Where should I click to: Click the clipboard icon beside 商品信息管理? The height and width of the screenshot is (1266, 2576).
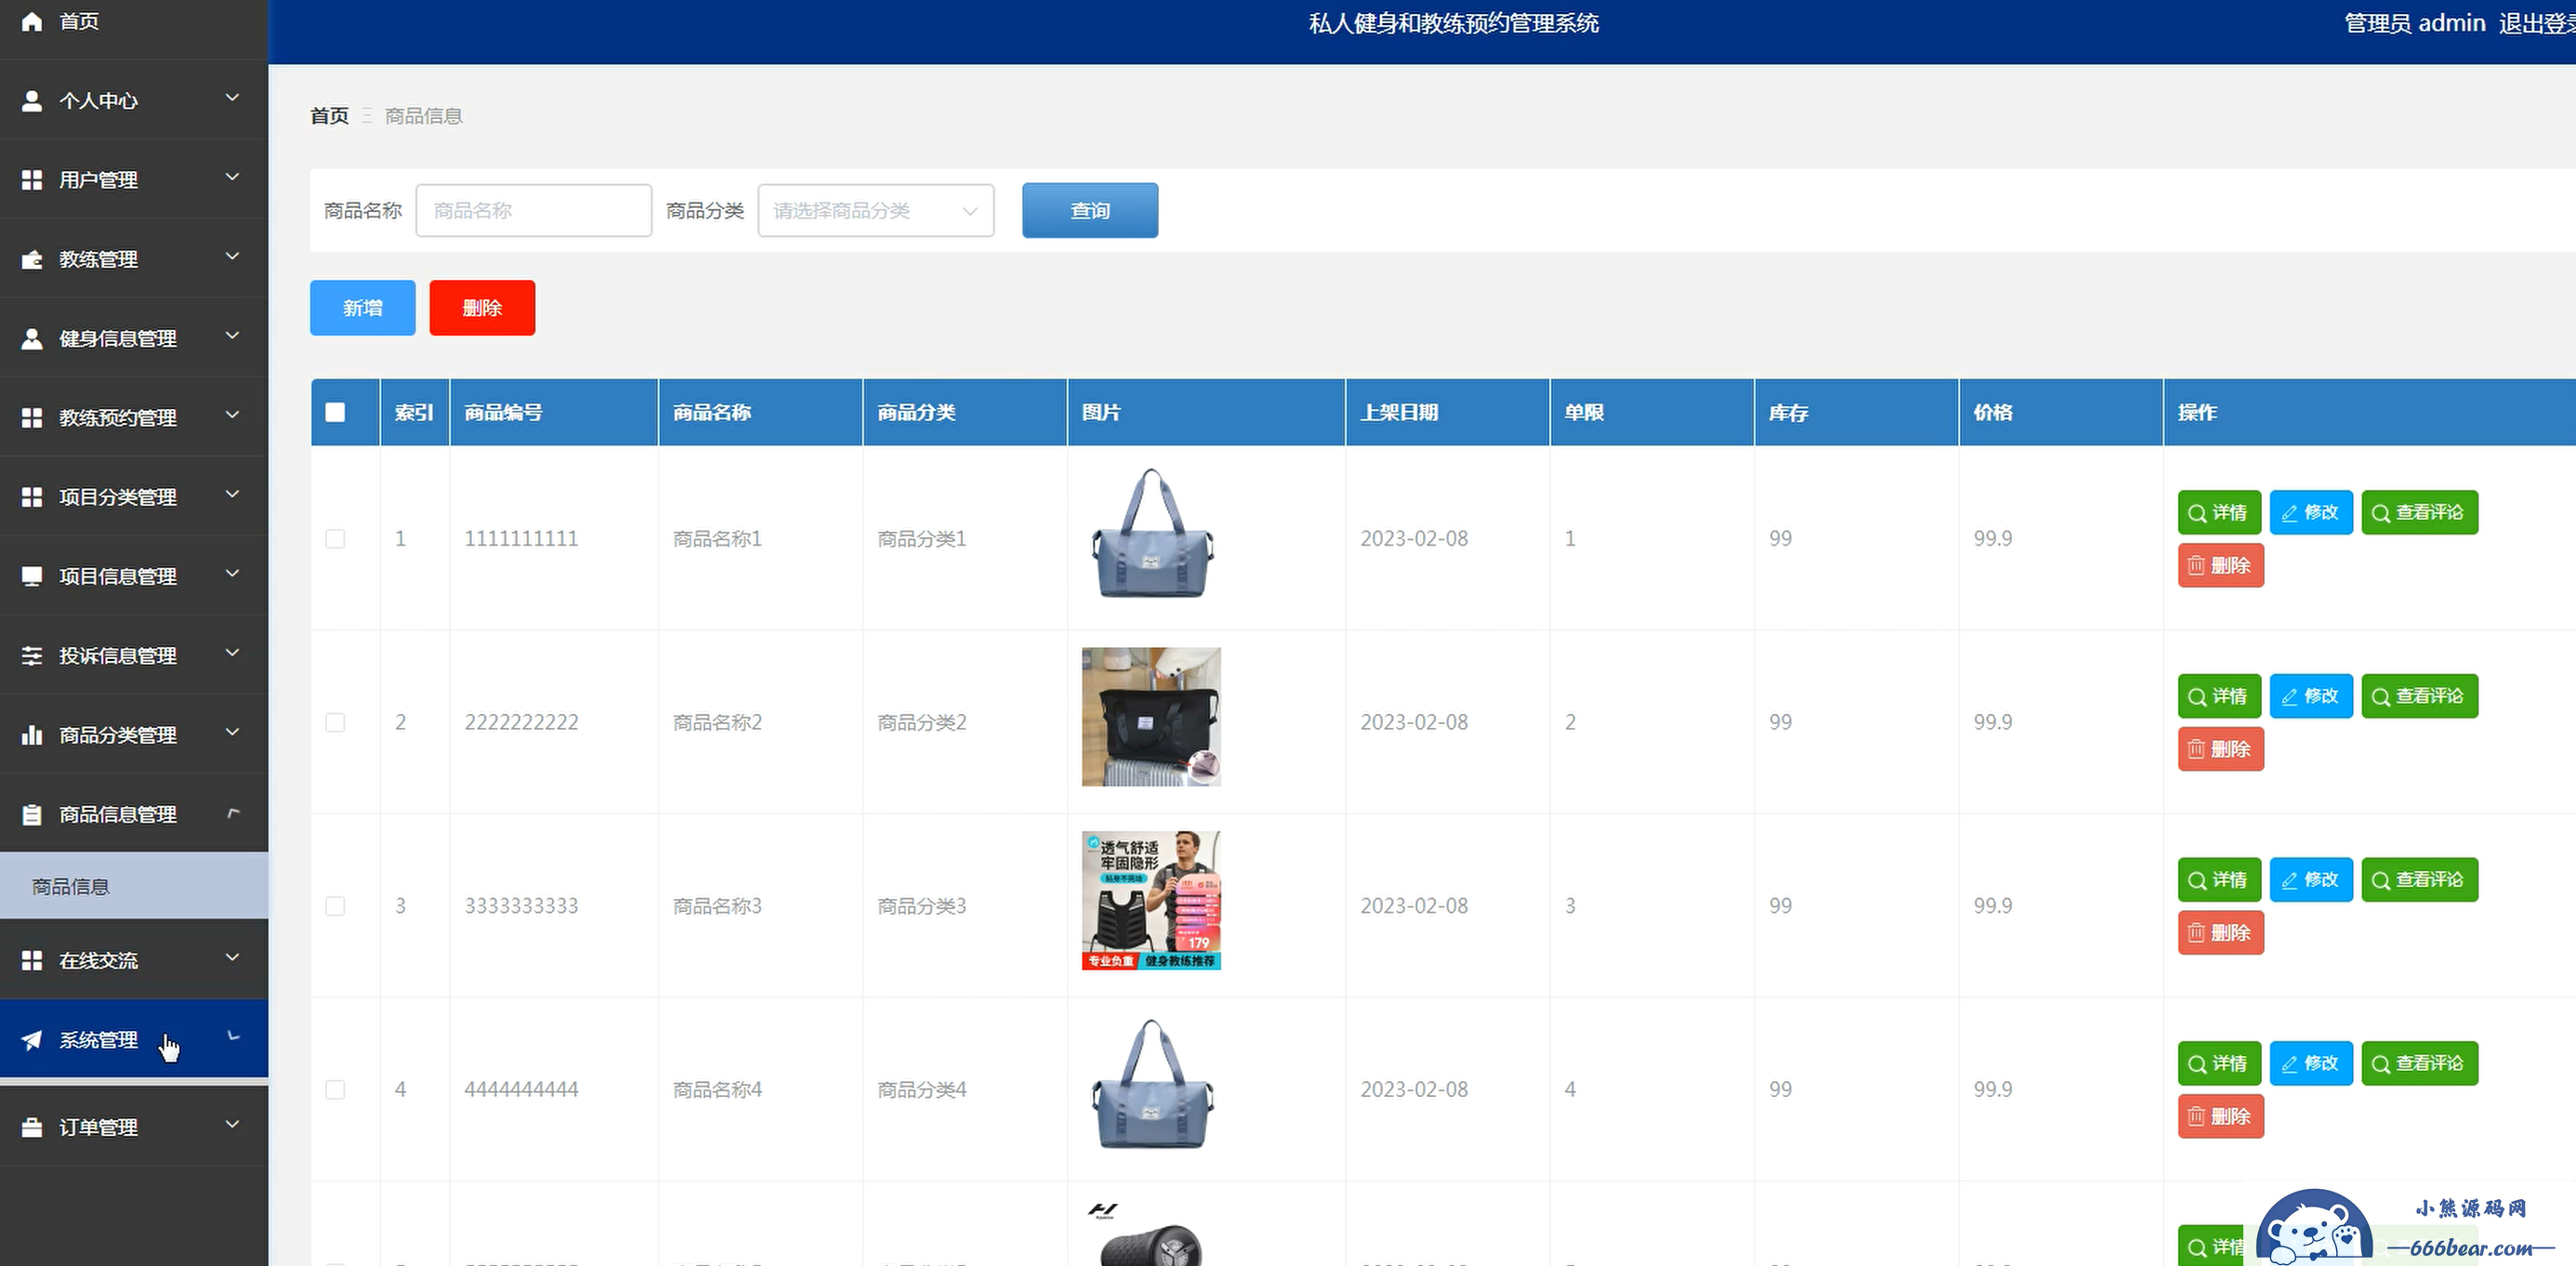pyautogui.click(x=32, y=814)
